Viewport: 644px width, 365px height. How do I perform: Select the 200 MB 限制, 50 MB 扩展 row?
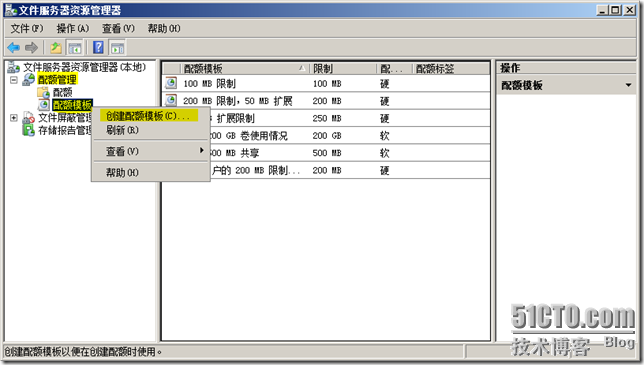point(327,101)
